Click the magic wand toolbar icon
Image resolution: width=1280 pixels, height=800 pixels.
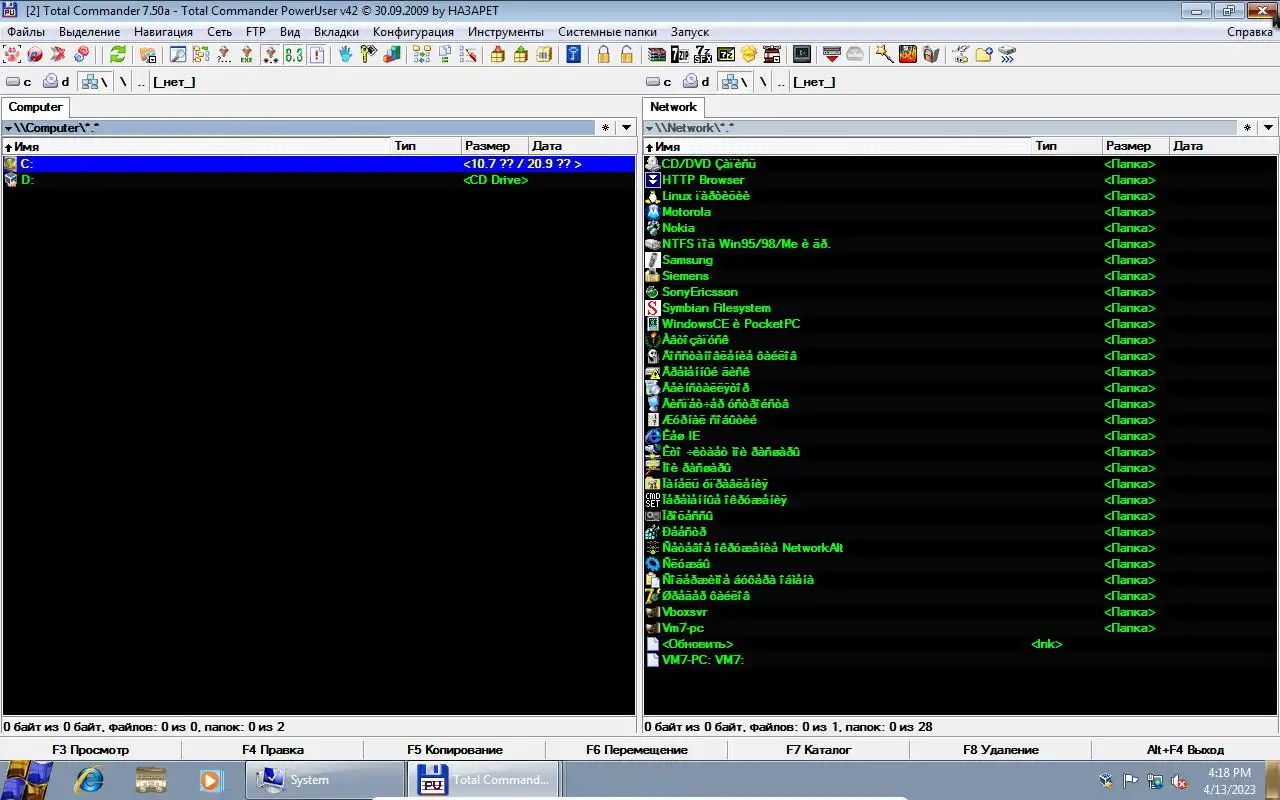pyautogui.click(x=884, y=54)
